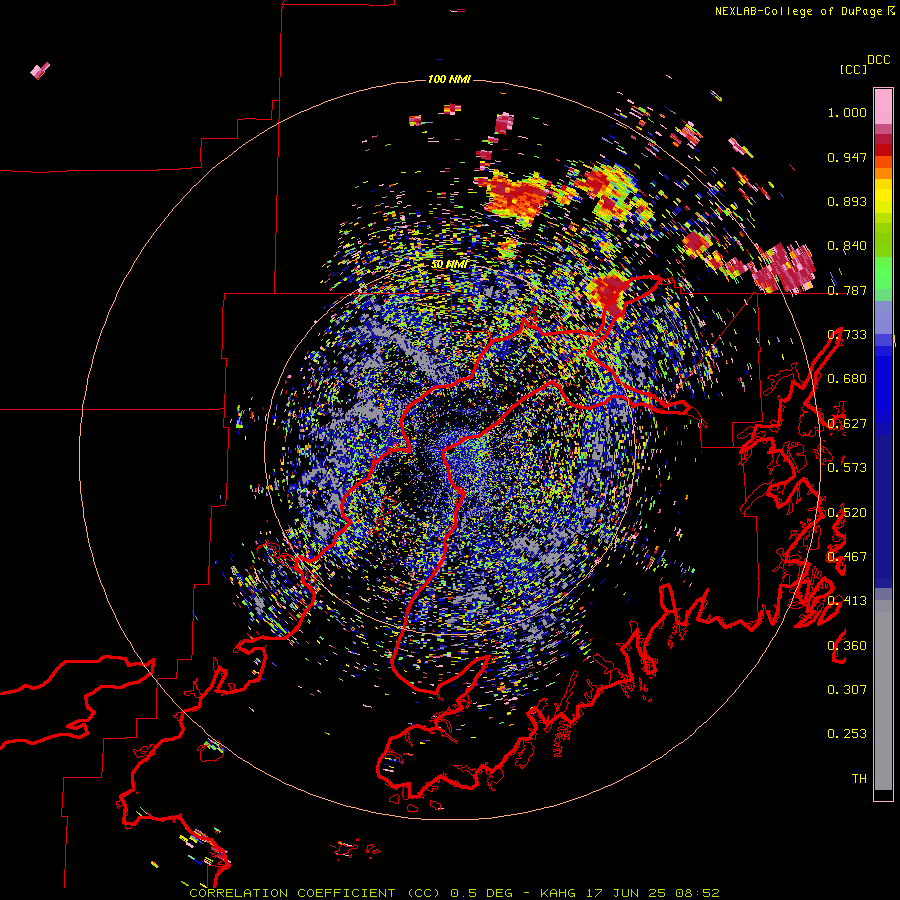This screenshot has height=900, width=900.
Task: Pick the dark navy swatch on the color bar
Action: click(883, 510)
